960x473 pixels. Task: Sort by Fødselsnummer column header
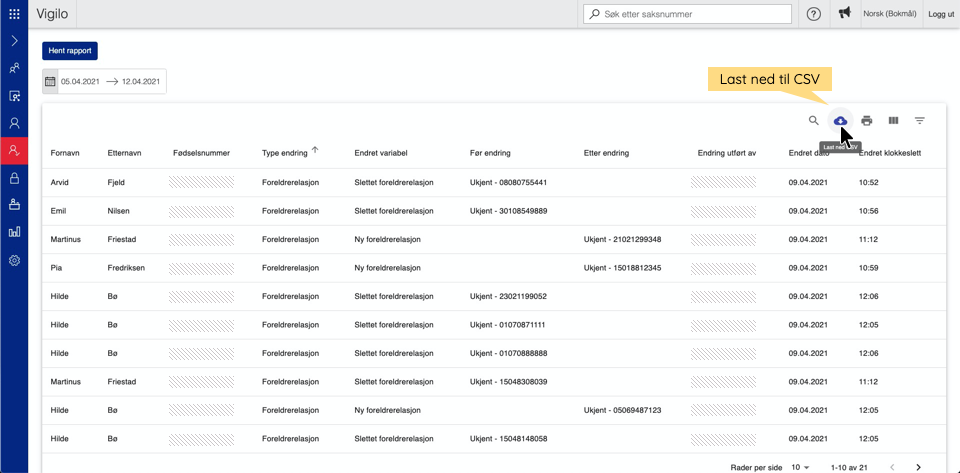point(201,153)
